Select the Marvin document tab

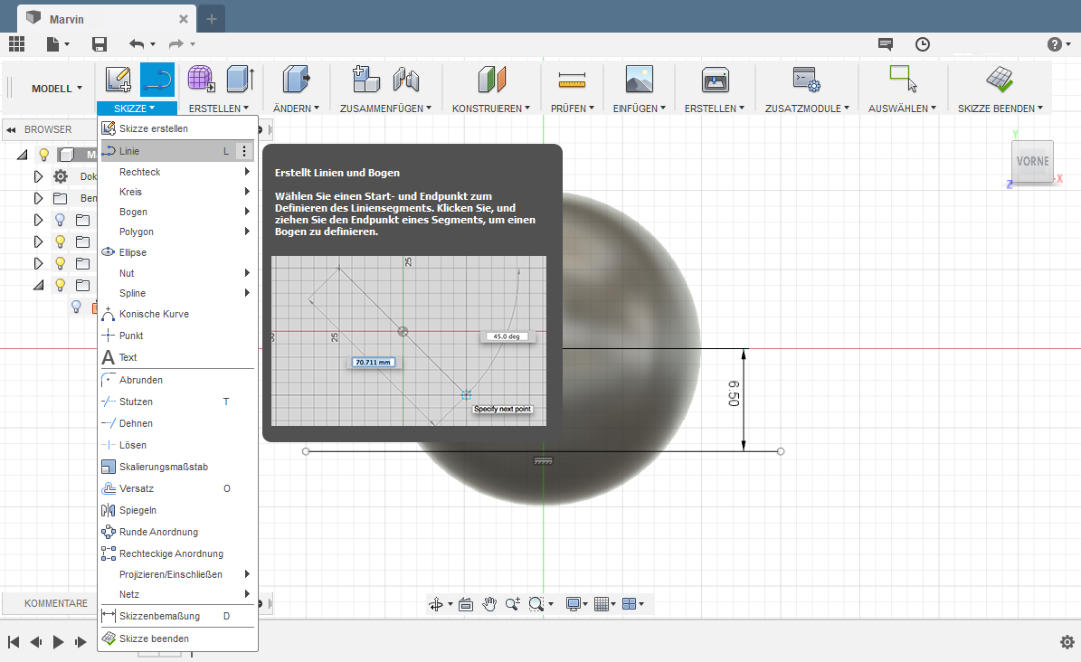point(106,19)
